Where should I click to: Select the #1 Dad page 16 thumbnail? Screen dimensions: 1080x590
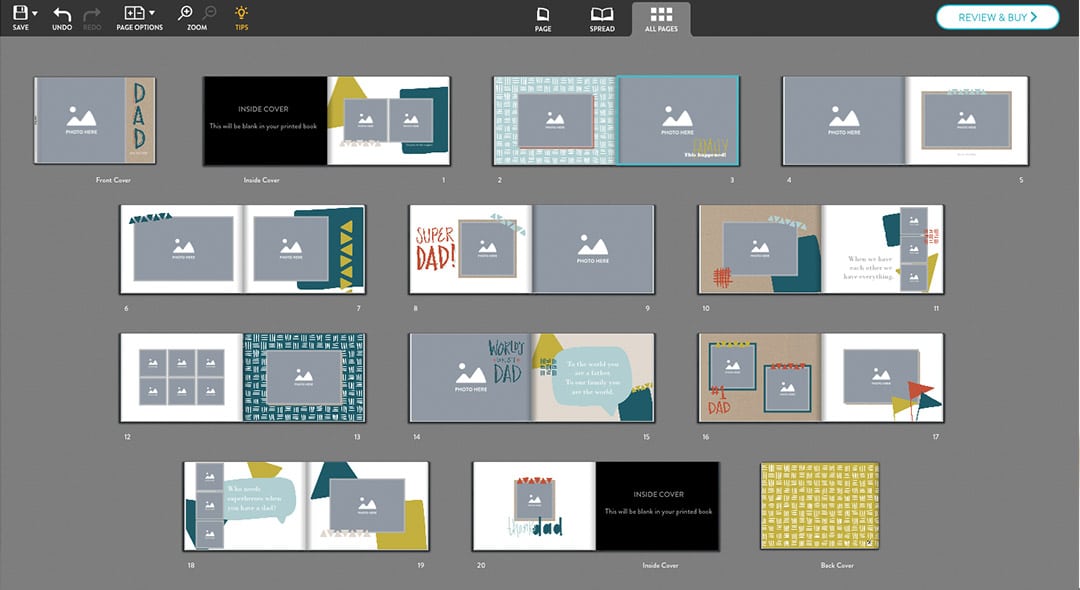click(x=759, y=377)
